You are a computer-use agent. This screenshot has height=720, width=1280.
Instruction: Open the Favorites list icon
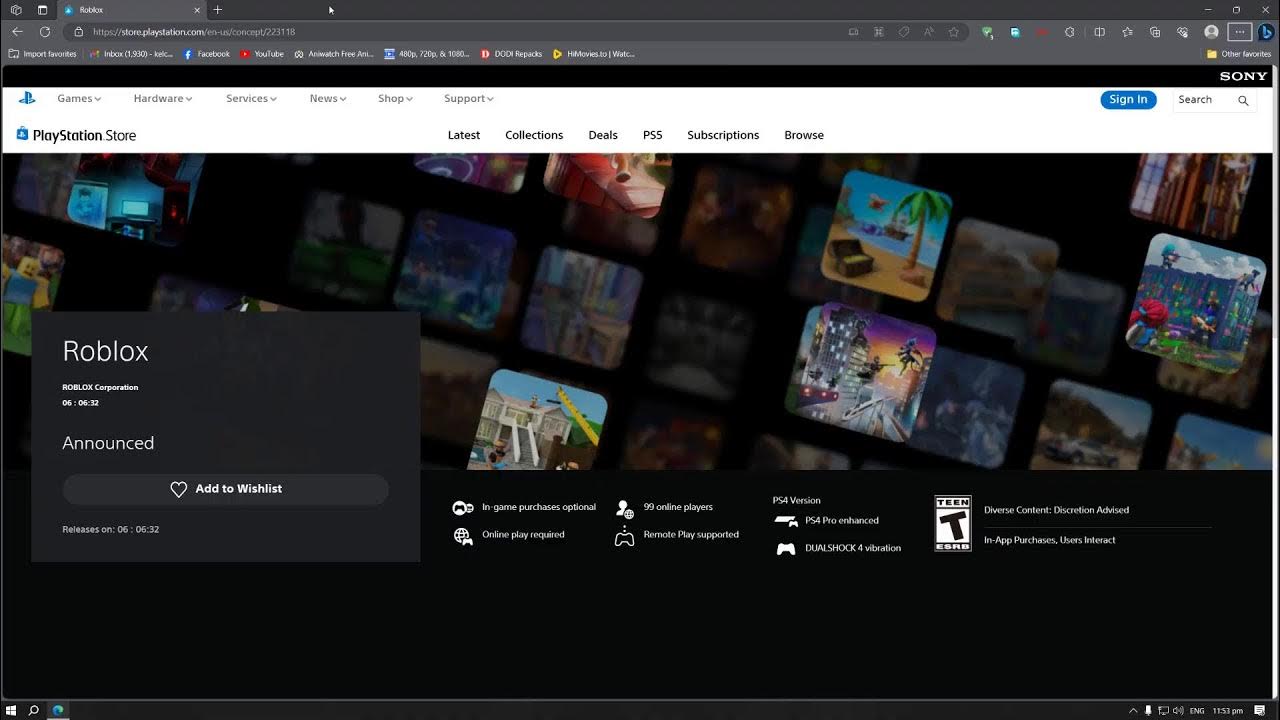coord(1127,32)
